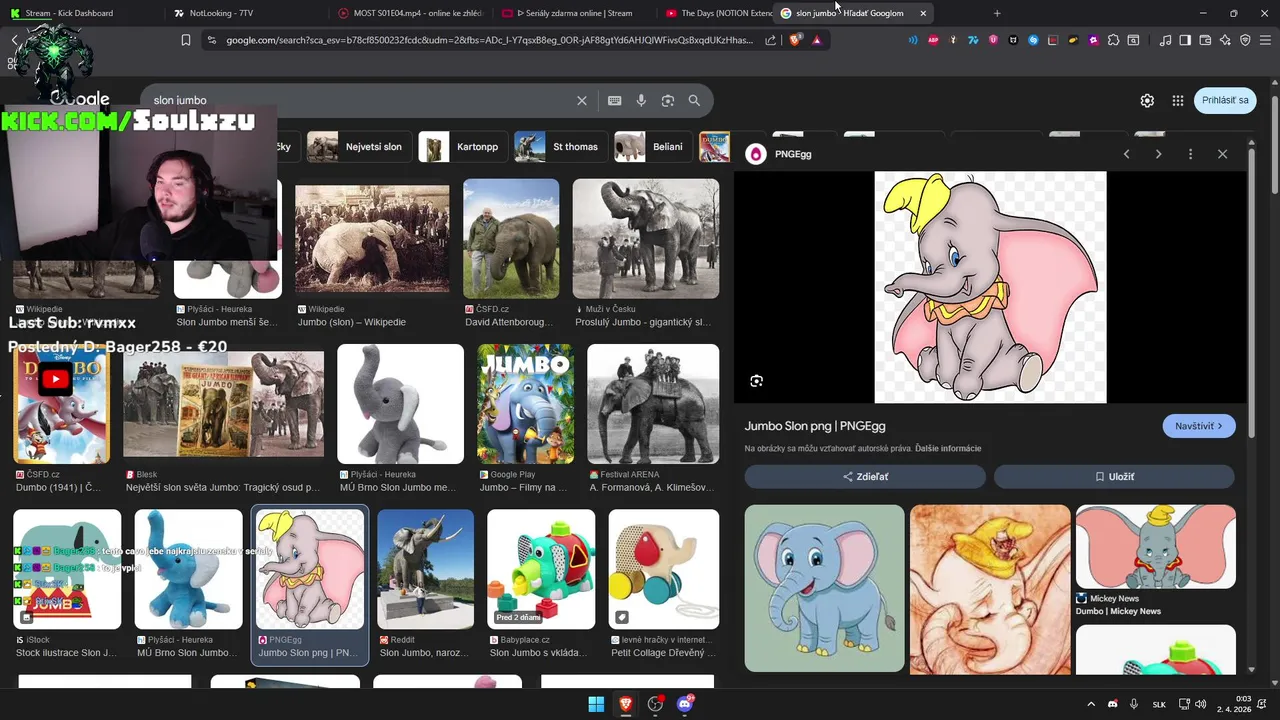Open a new browser tab
1280x720 pixels.
(x=997, y=13)
